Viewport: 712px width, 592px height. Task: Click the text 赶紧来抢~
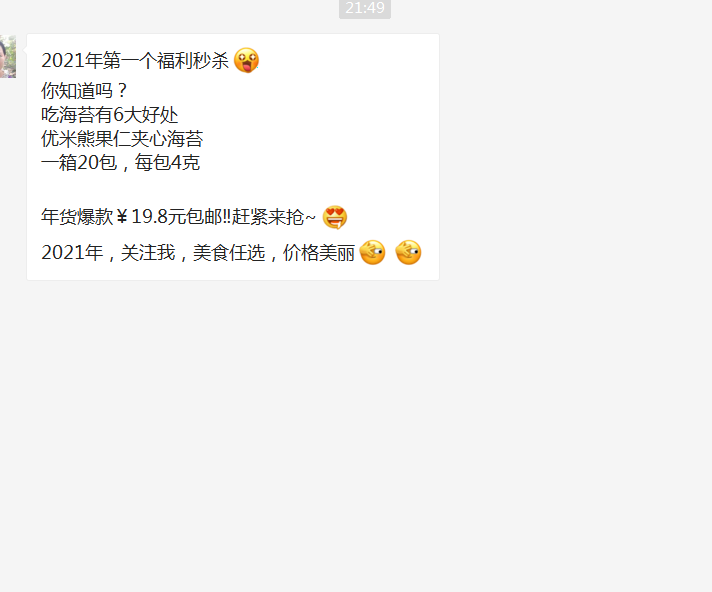pyautogui.click(x=274, y=217)
